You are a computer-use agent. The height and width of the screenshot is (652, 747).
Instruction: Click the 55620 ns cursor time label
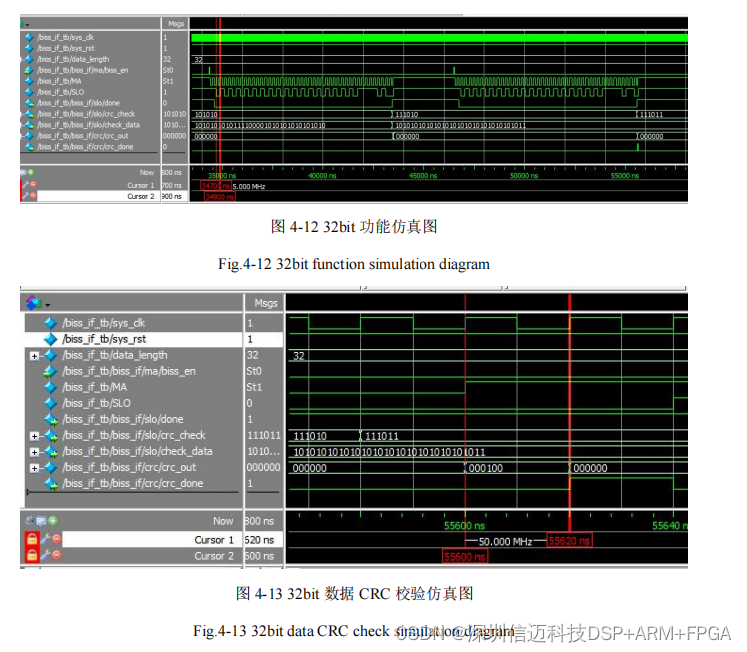click(x=570, y=541)
